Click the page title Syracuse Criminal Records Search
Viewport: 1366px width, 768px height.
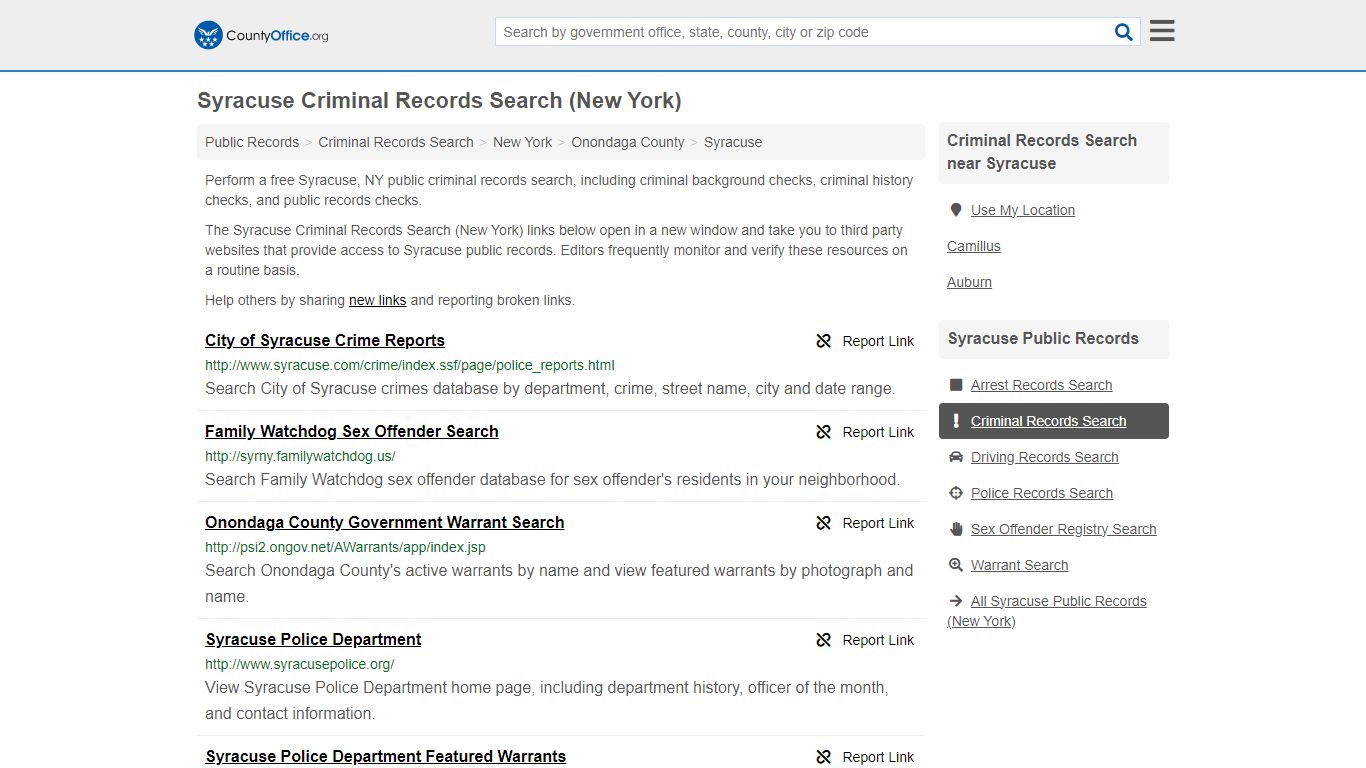[439, 101]
